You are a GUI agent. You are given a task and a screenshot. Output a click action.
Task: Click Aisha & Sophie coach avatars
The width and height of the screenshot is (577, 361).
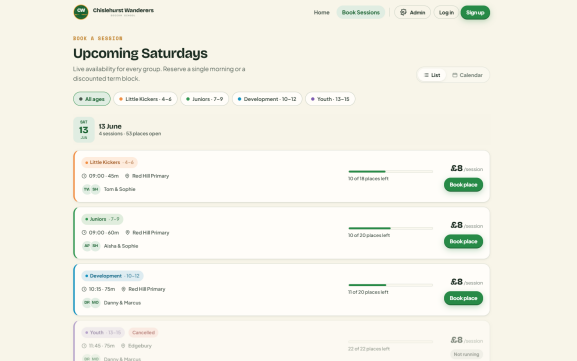[91, 246]
